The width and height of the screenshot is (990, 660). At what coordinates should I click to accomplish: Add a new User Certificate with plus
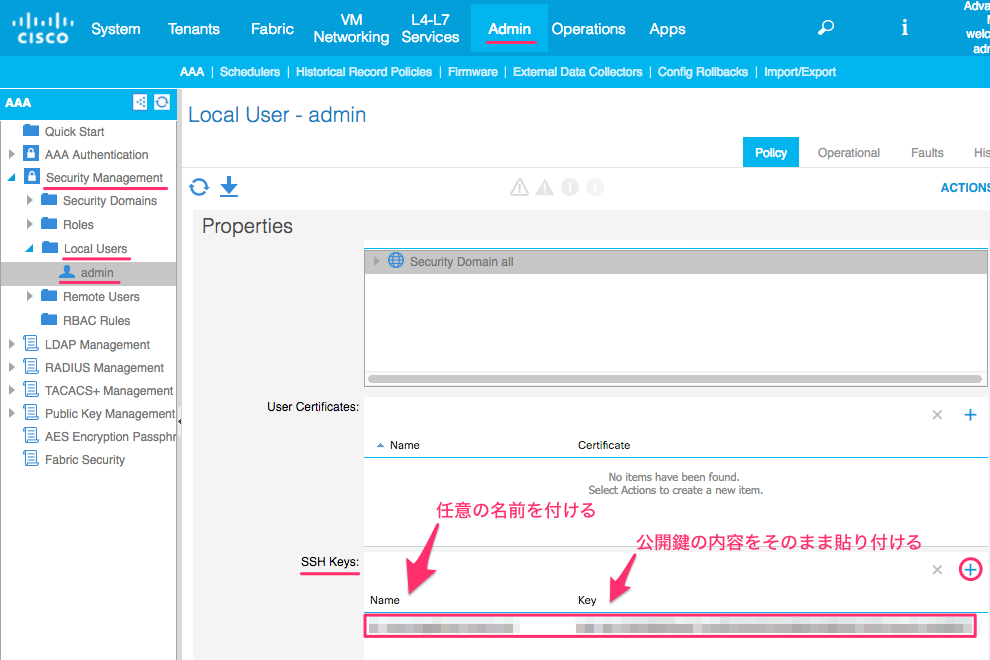(x=970, y=415)
